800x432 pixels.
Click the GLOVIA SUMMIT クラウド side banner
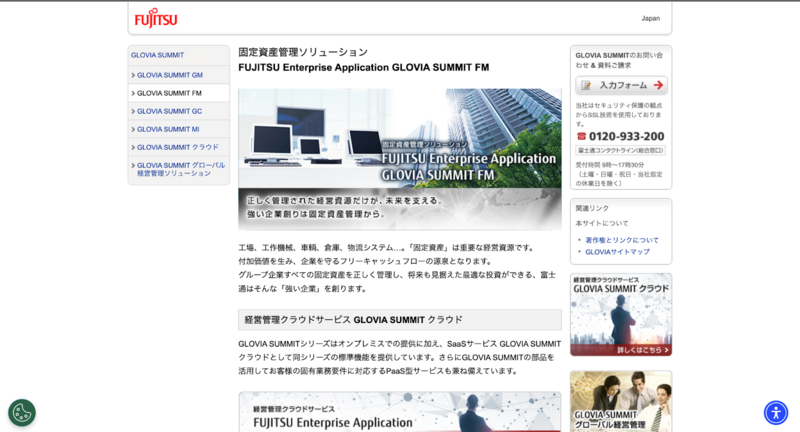(x=621, y=315)
